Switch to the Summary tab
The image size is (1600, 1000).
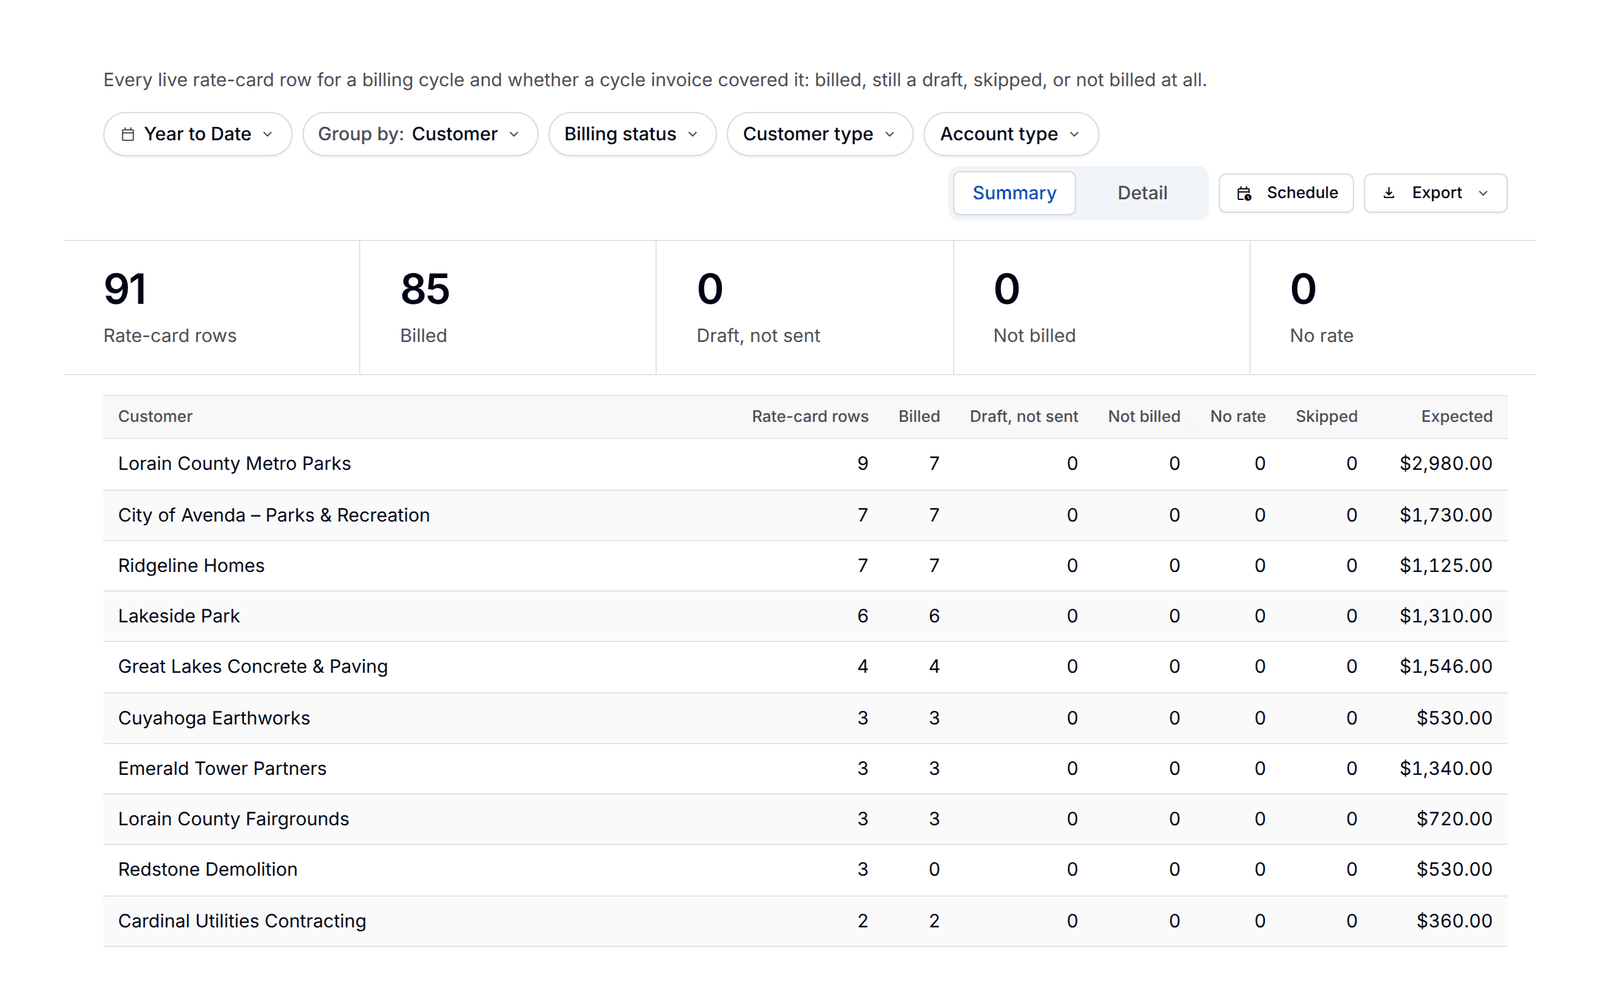[x=1014, y=193]
